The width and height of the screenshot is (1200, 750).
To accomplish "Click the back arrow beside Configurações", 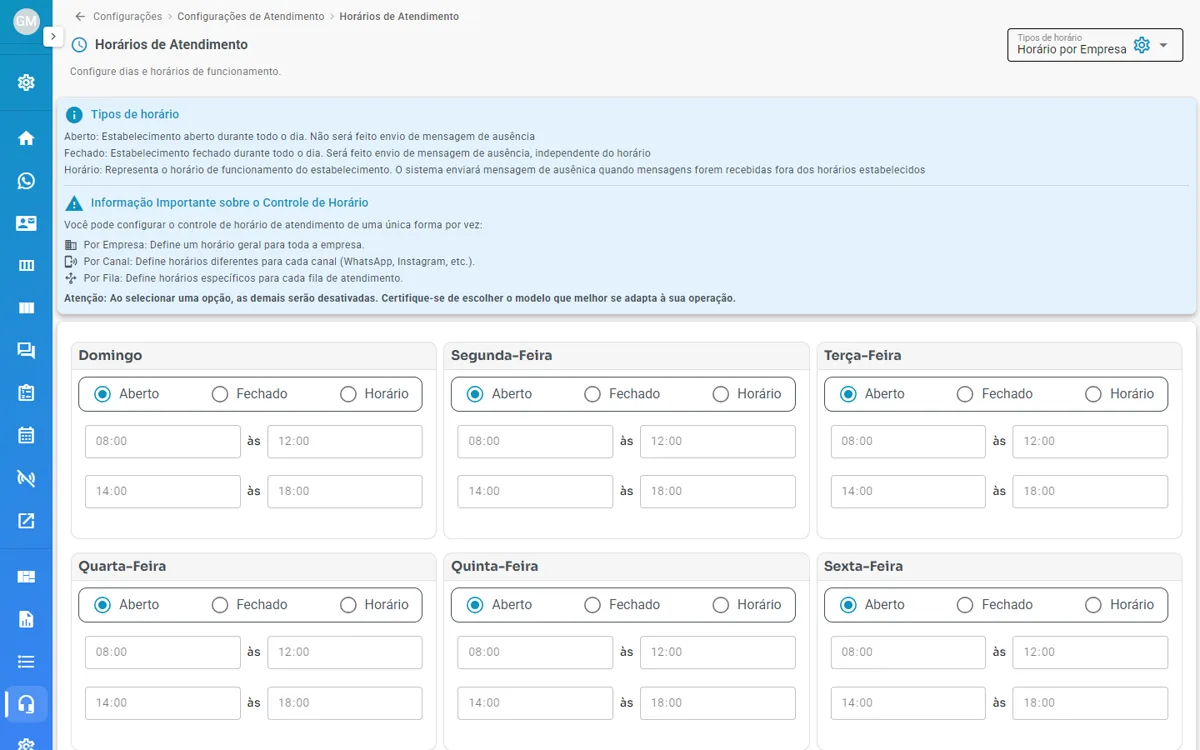I will point(80,17).
